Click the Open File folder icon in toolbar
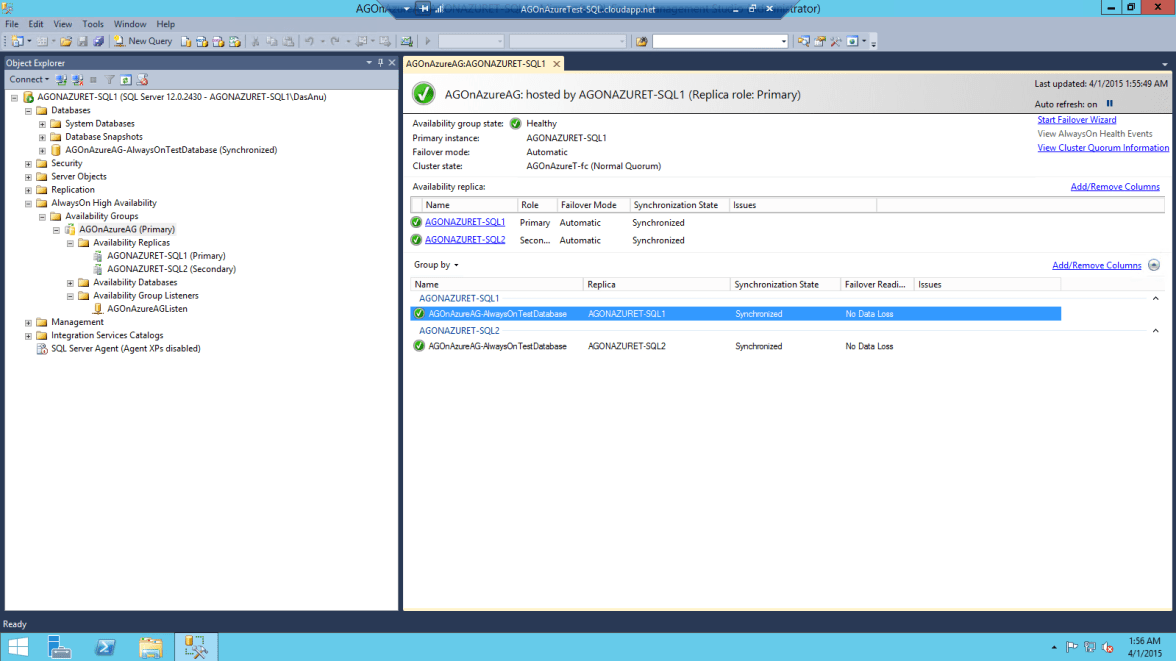This screenshot has width=1176, height=661. click(66, 41)
